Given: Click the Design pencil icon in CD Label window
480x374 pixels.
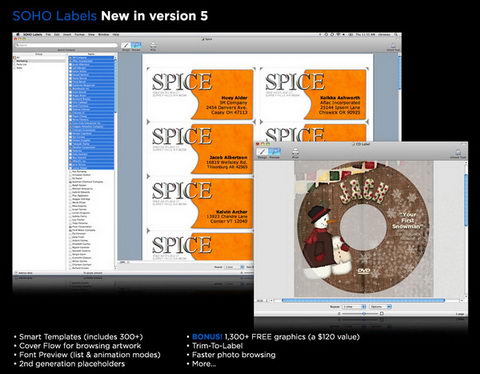Looking at the screenshot, I should (262, 152).
